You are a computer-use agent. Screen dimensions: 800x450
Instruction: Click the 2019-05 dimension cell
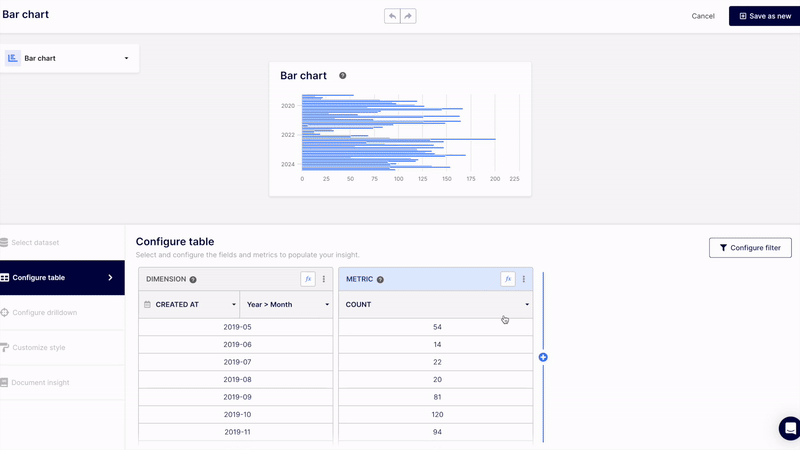pyautogui.click(x=236, y=327)
